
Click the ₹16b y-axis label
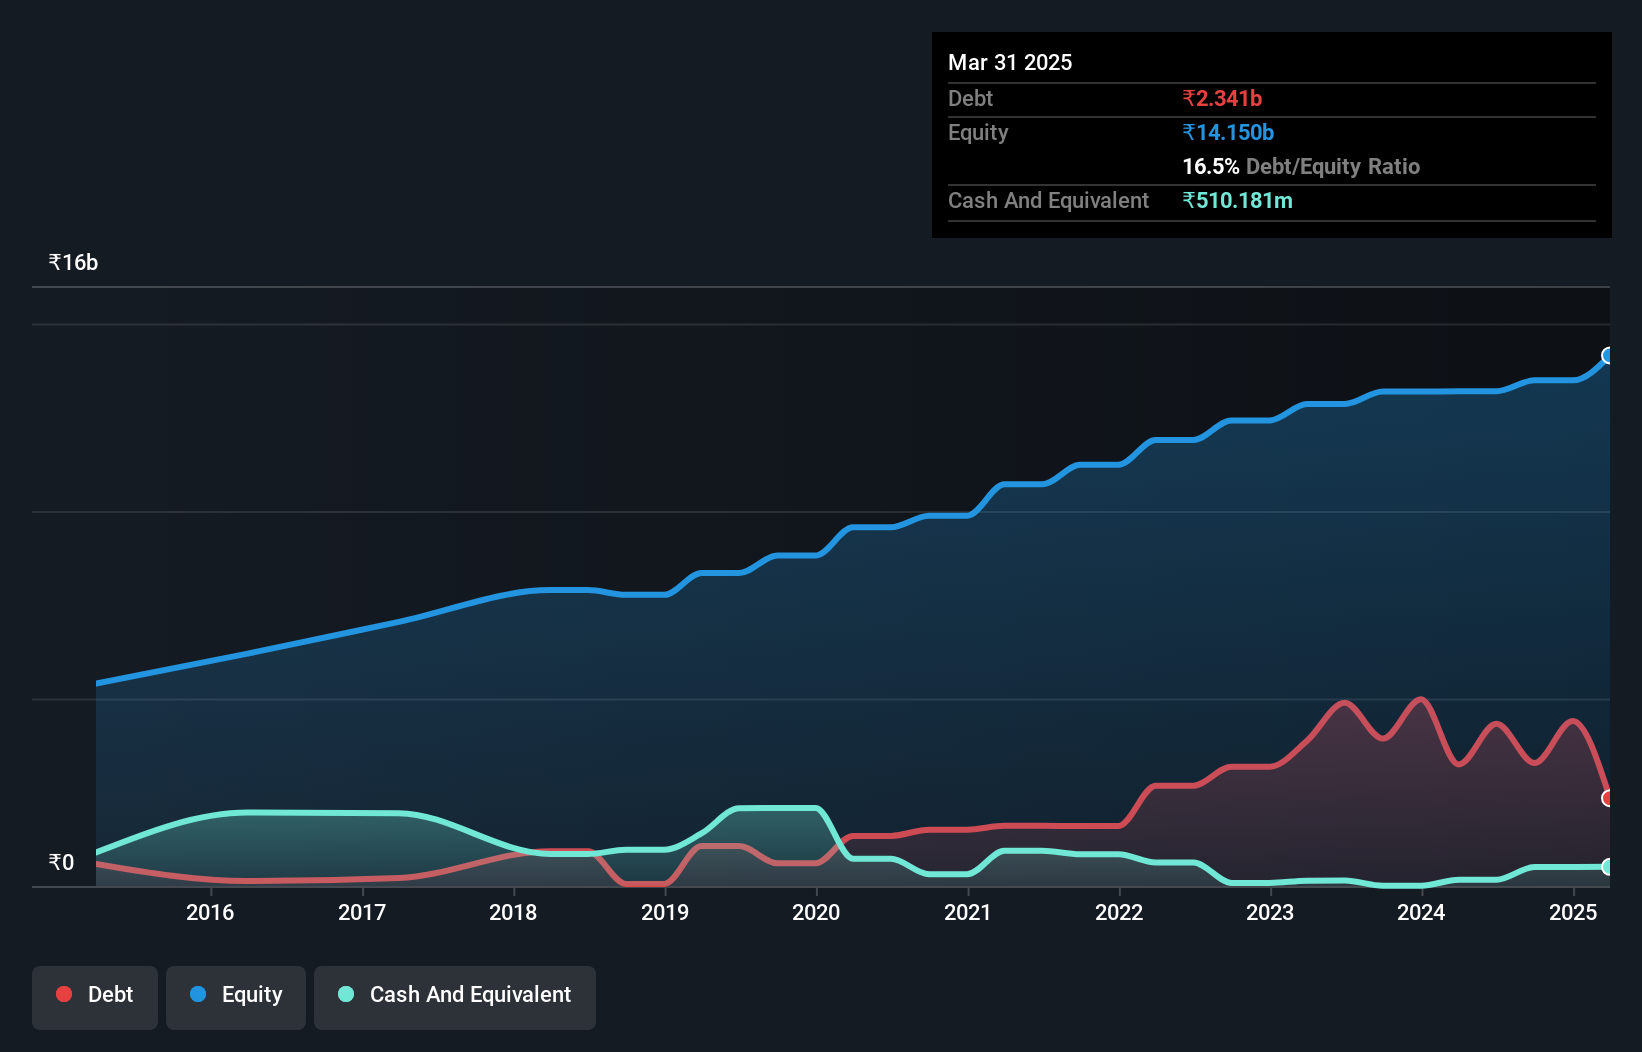pos(73,263)
